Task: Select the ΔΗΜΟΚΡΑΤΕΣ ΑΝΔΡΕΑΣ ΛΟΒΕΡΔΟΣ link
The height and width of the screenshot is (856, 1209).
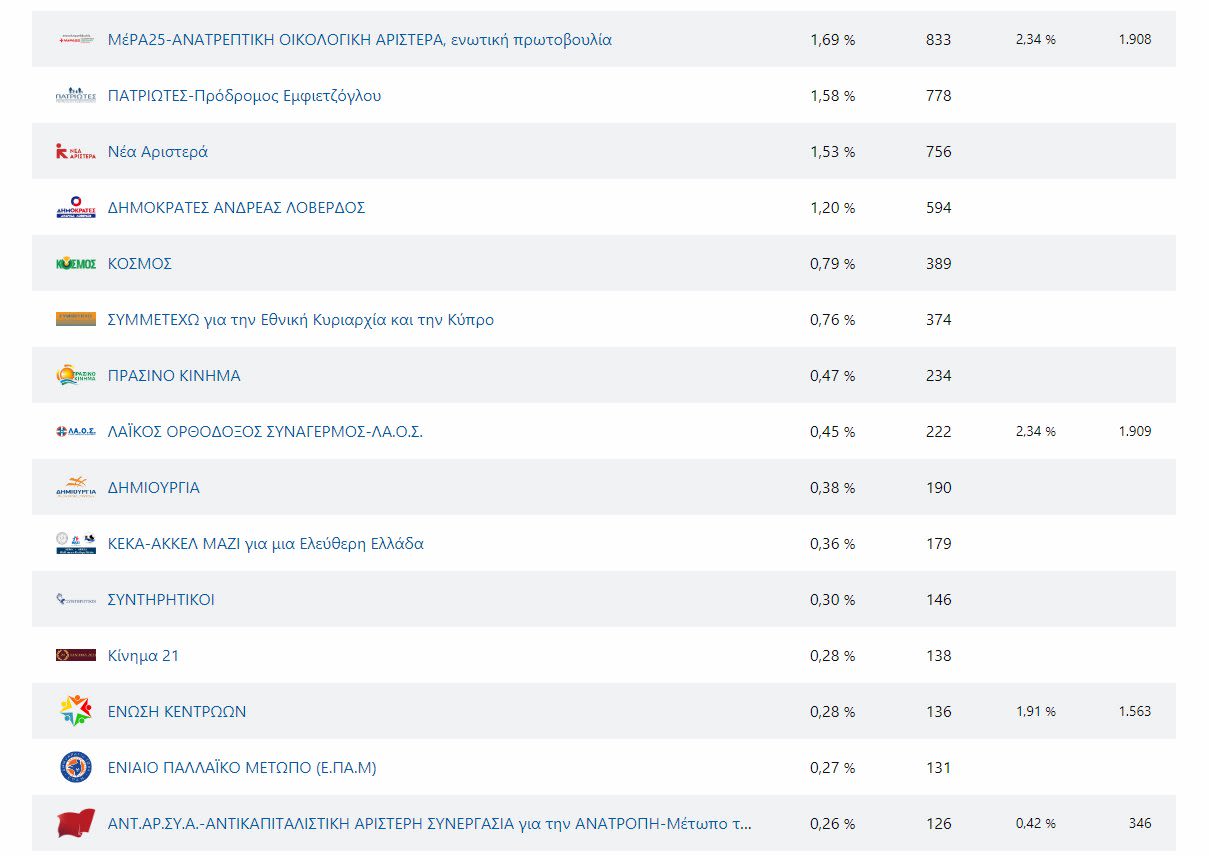Action: (x=236, y=208)
